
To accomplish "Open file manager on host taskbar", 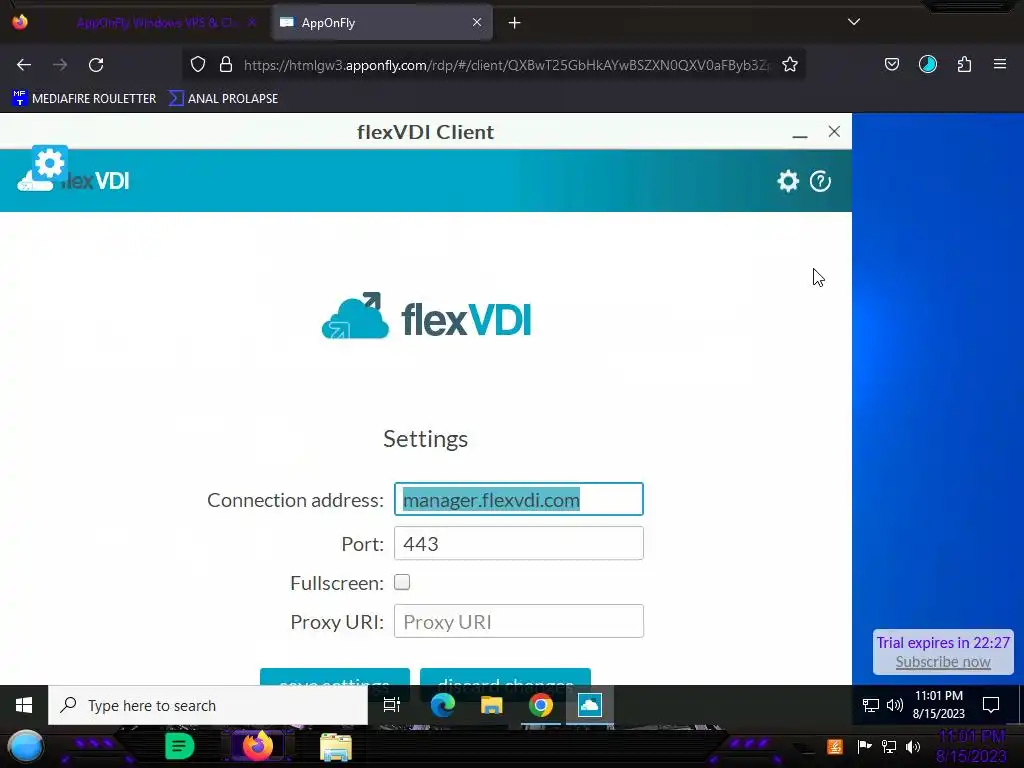I will click(336, 747).
